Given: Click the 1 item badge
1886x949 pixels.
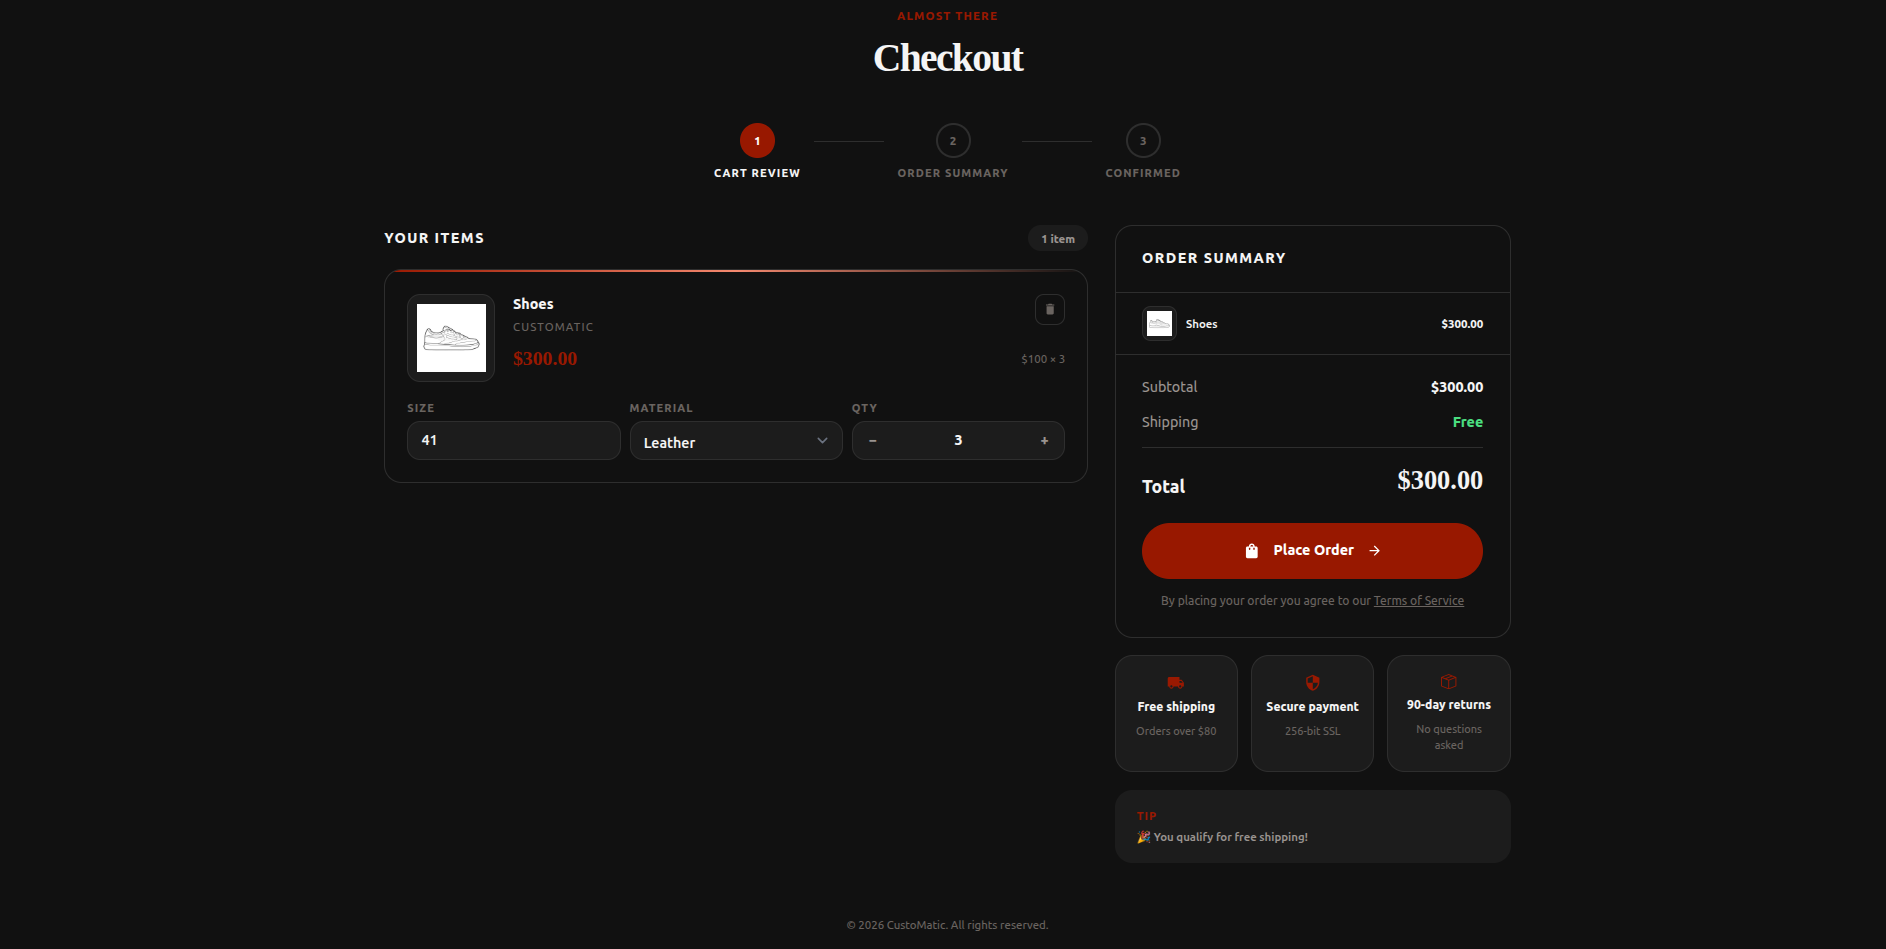Looking at the screenshot, I should pos(1058,239).
